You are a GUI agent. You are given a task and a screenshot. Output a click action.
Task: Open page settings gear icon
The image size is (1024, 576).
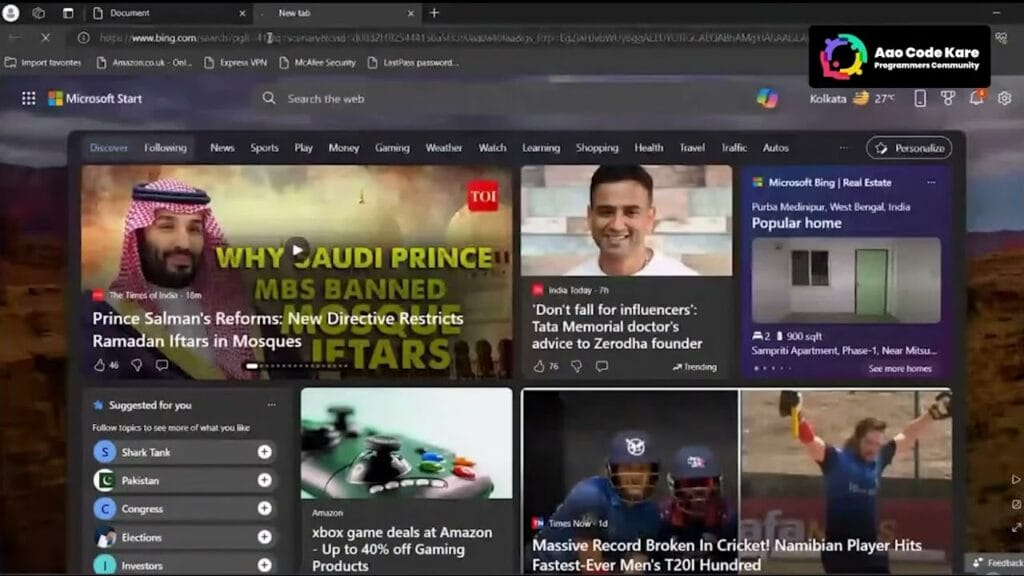point(1004,98)
